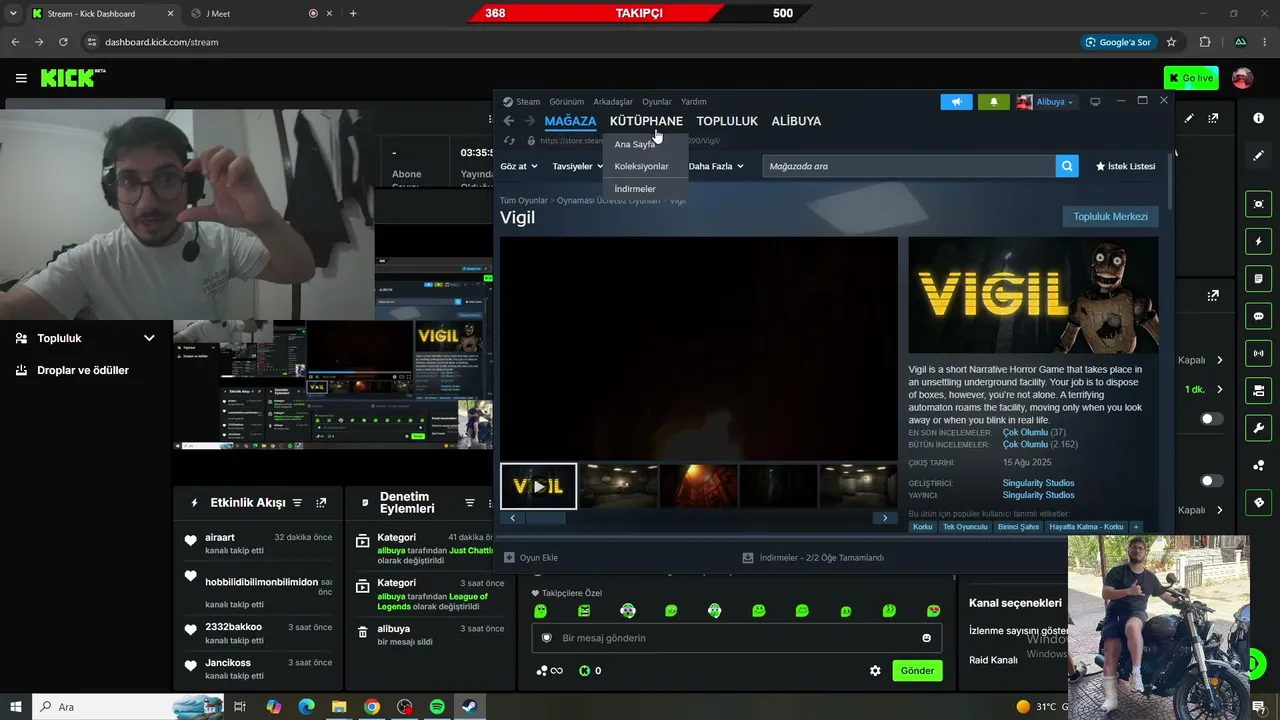Open wrench tools icon in Kick sidebar
The image size is (1280, 720).
pyautogui.click(x=1259, y=428)
